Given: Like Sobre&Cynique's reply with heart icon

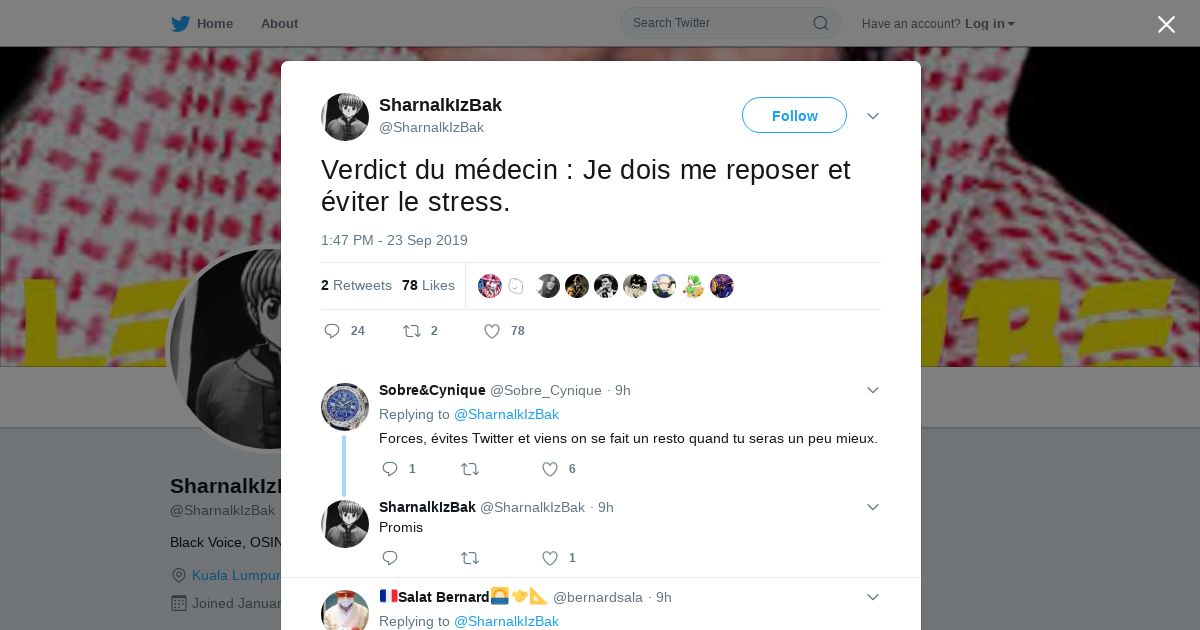Looking at the screenshot, I should (x=549, y=469).
